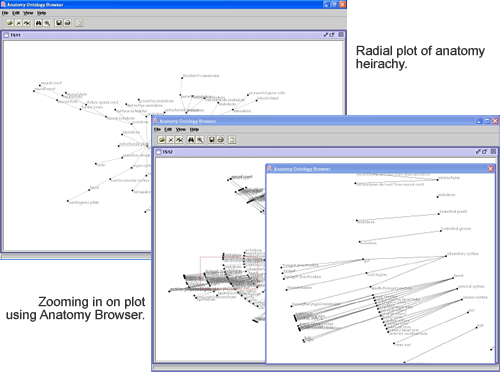Click document page icon in back window toolbar
Screen dimensions: 500x375
pos(79,23)
